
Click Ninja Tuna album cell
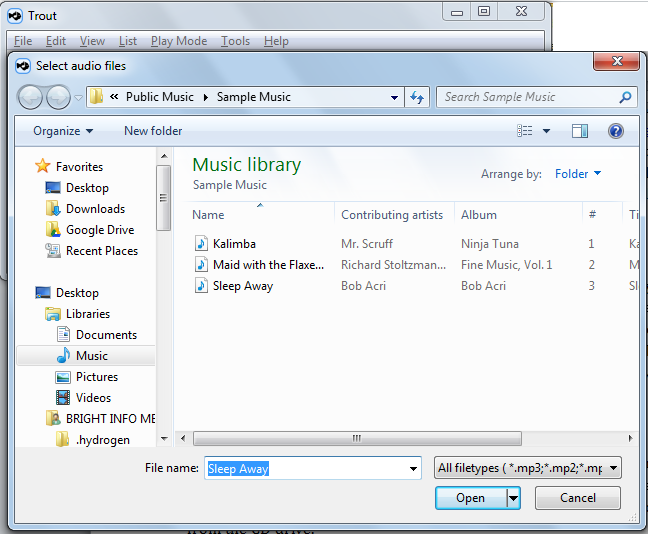(490, 244)
